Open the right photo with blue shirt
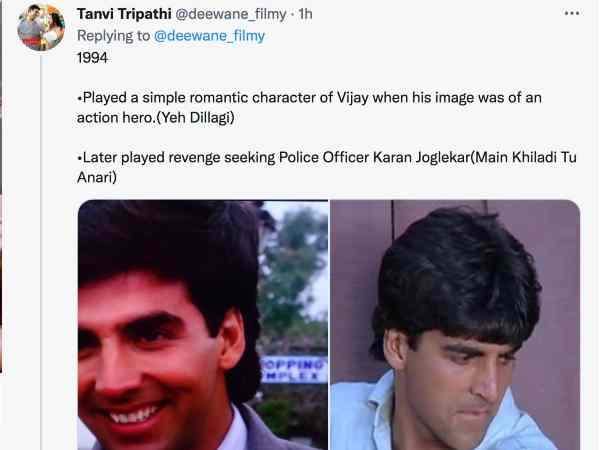600x450 pixels. [x=455, y=324]
